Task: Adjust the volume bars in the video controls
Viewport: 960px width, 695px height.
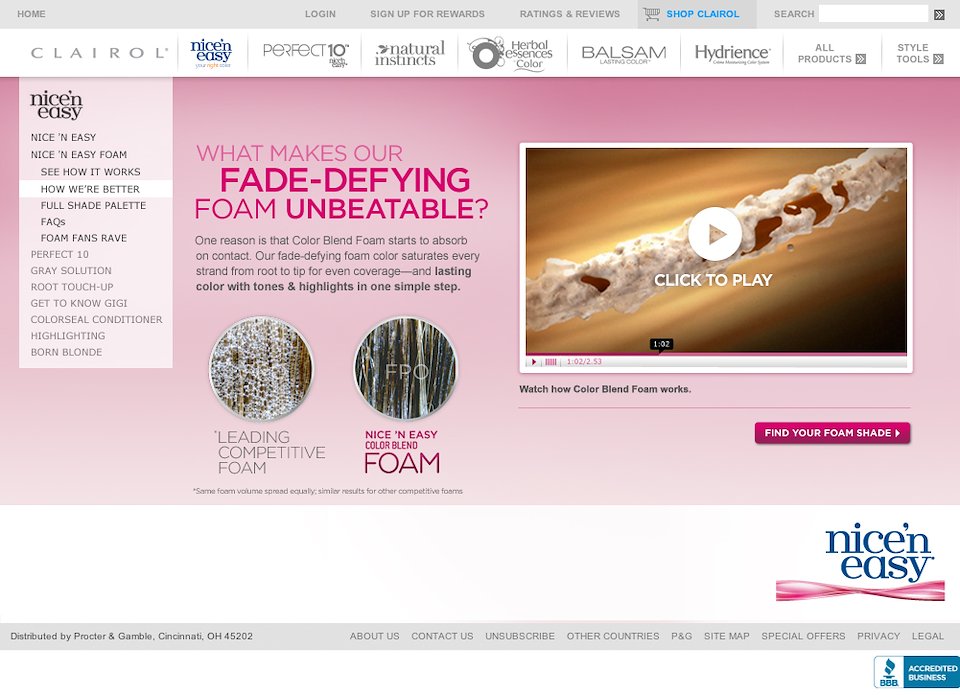Action: point(550,362)
